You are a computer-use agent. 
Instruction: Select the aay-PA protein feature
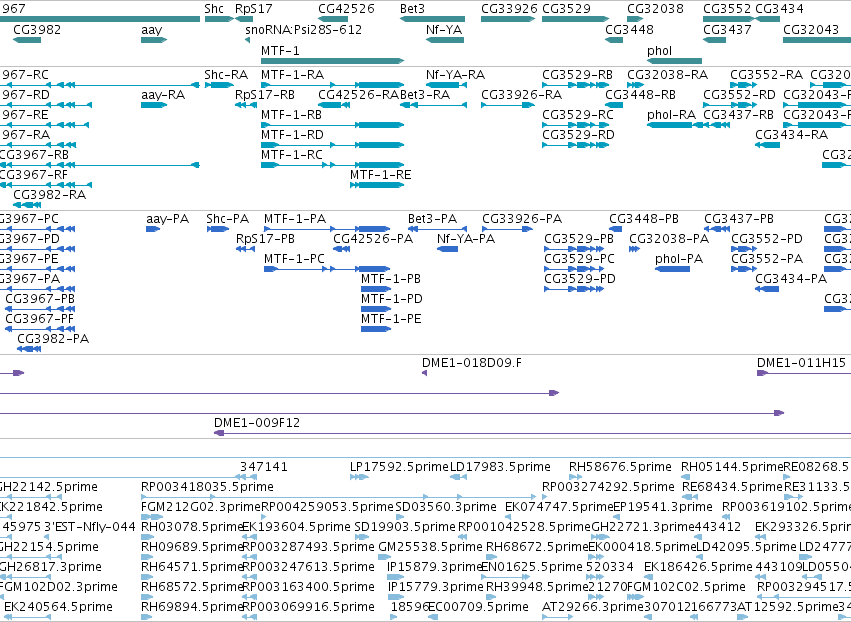[153, 229]
